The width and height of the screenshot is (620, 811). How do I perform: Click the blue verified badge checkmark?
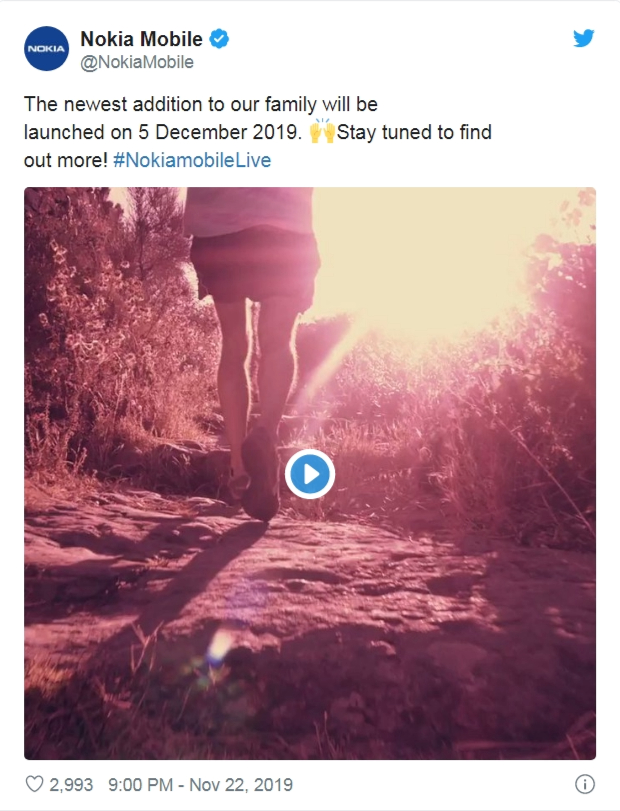click(x=219, y=39)
